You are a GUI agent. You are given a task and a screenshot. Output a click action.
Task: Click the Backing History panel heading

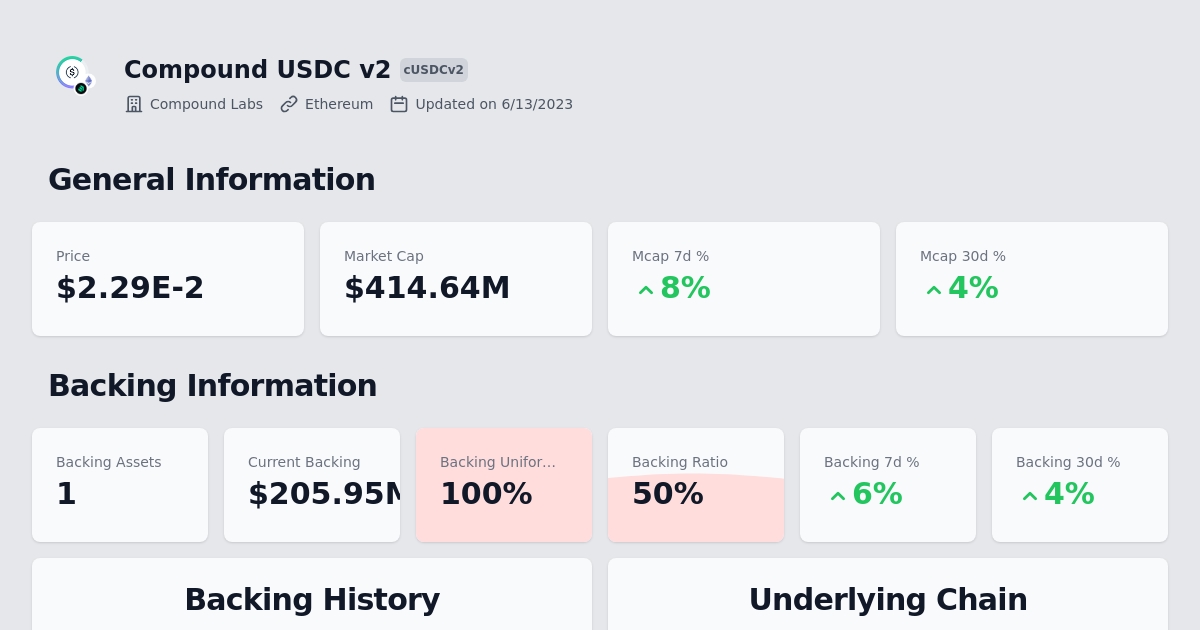click(x=312, y=599)
